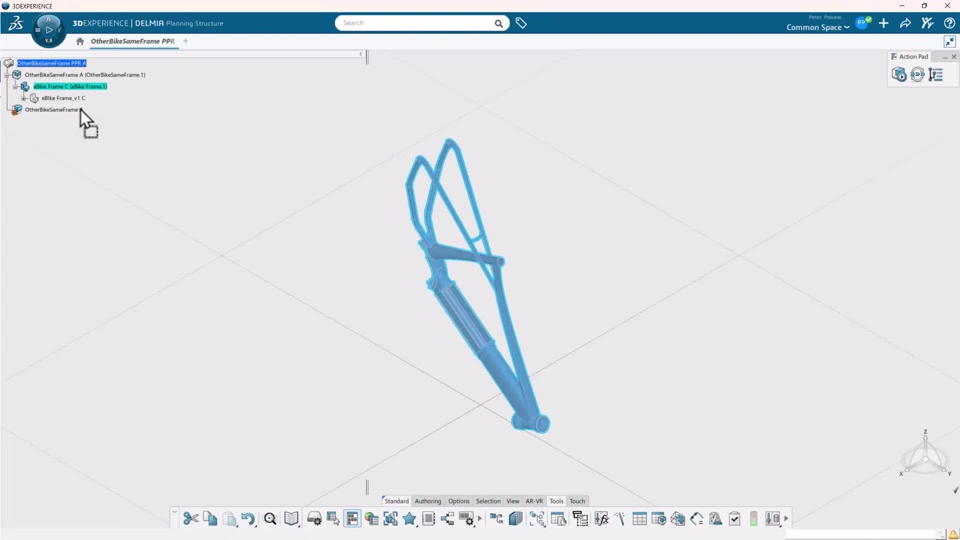
Task: Open the Help question mark icon
Action: point(949,23)
